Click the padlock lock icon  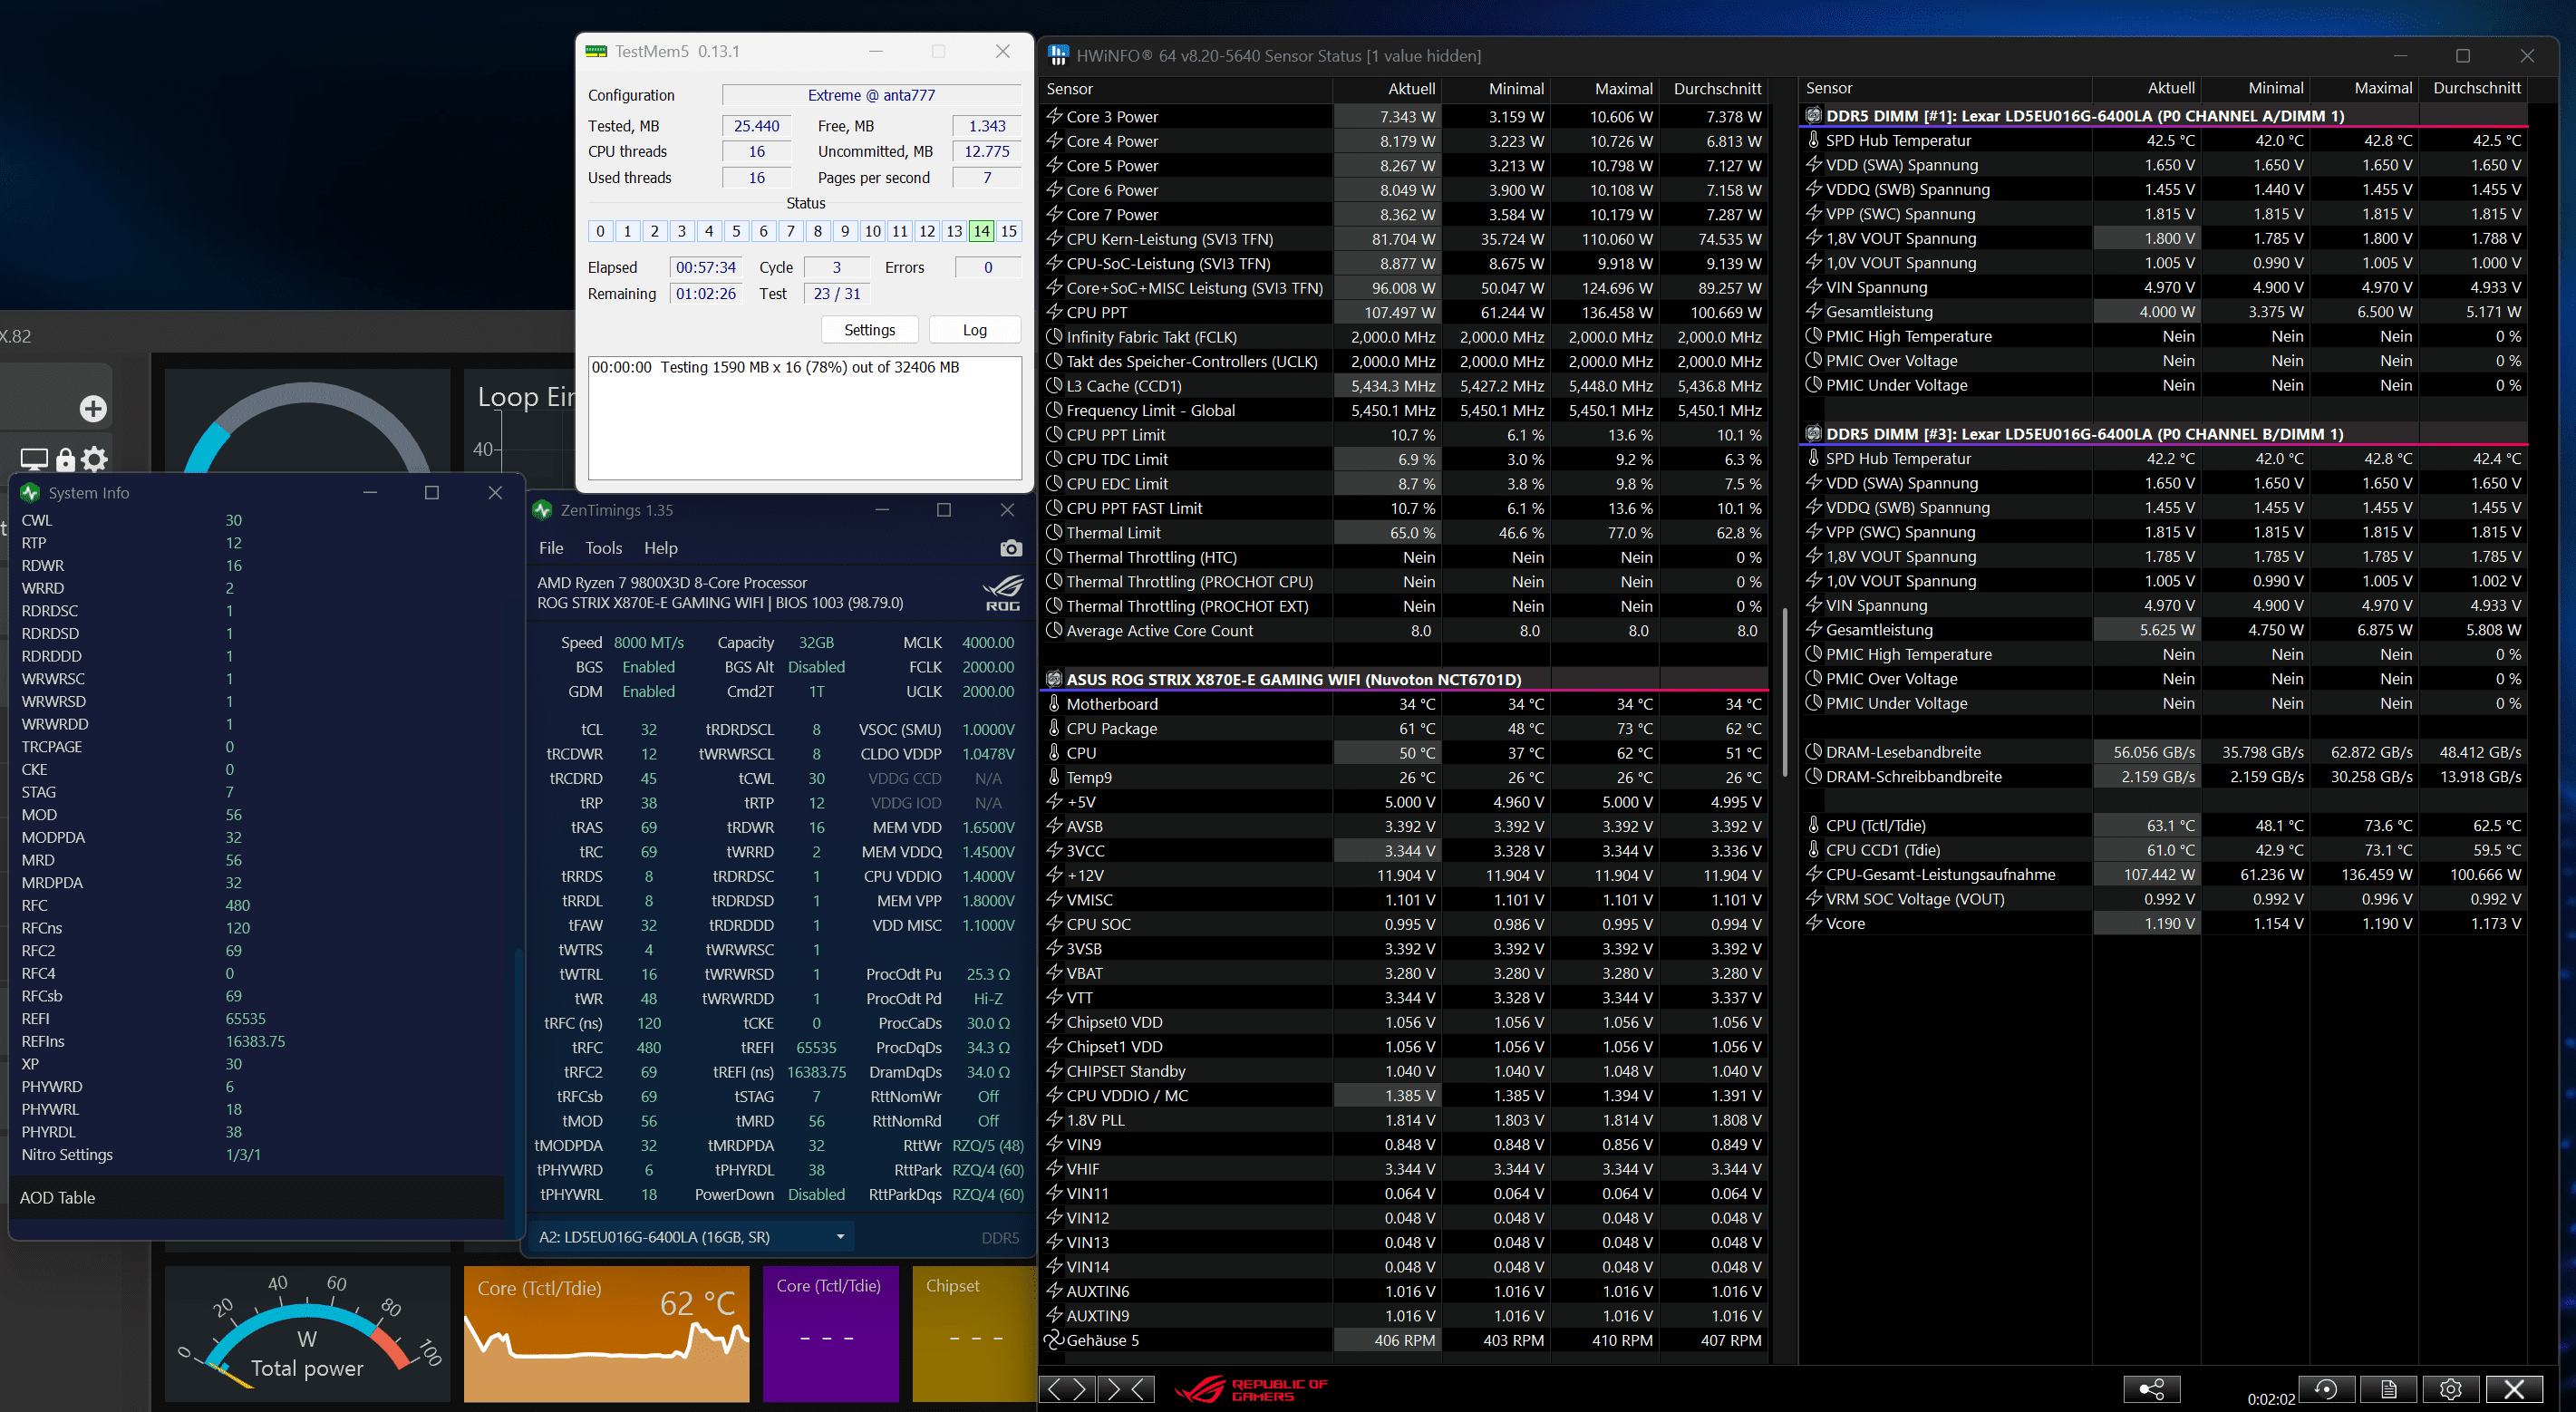tap(65, 459)
